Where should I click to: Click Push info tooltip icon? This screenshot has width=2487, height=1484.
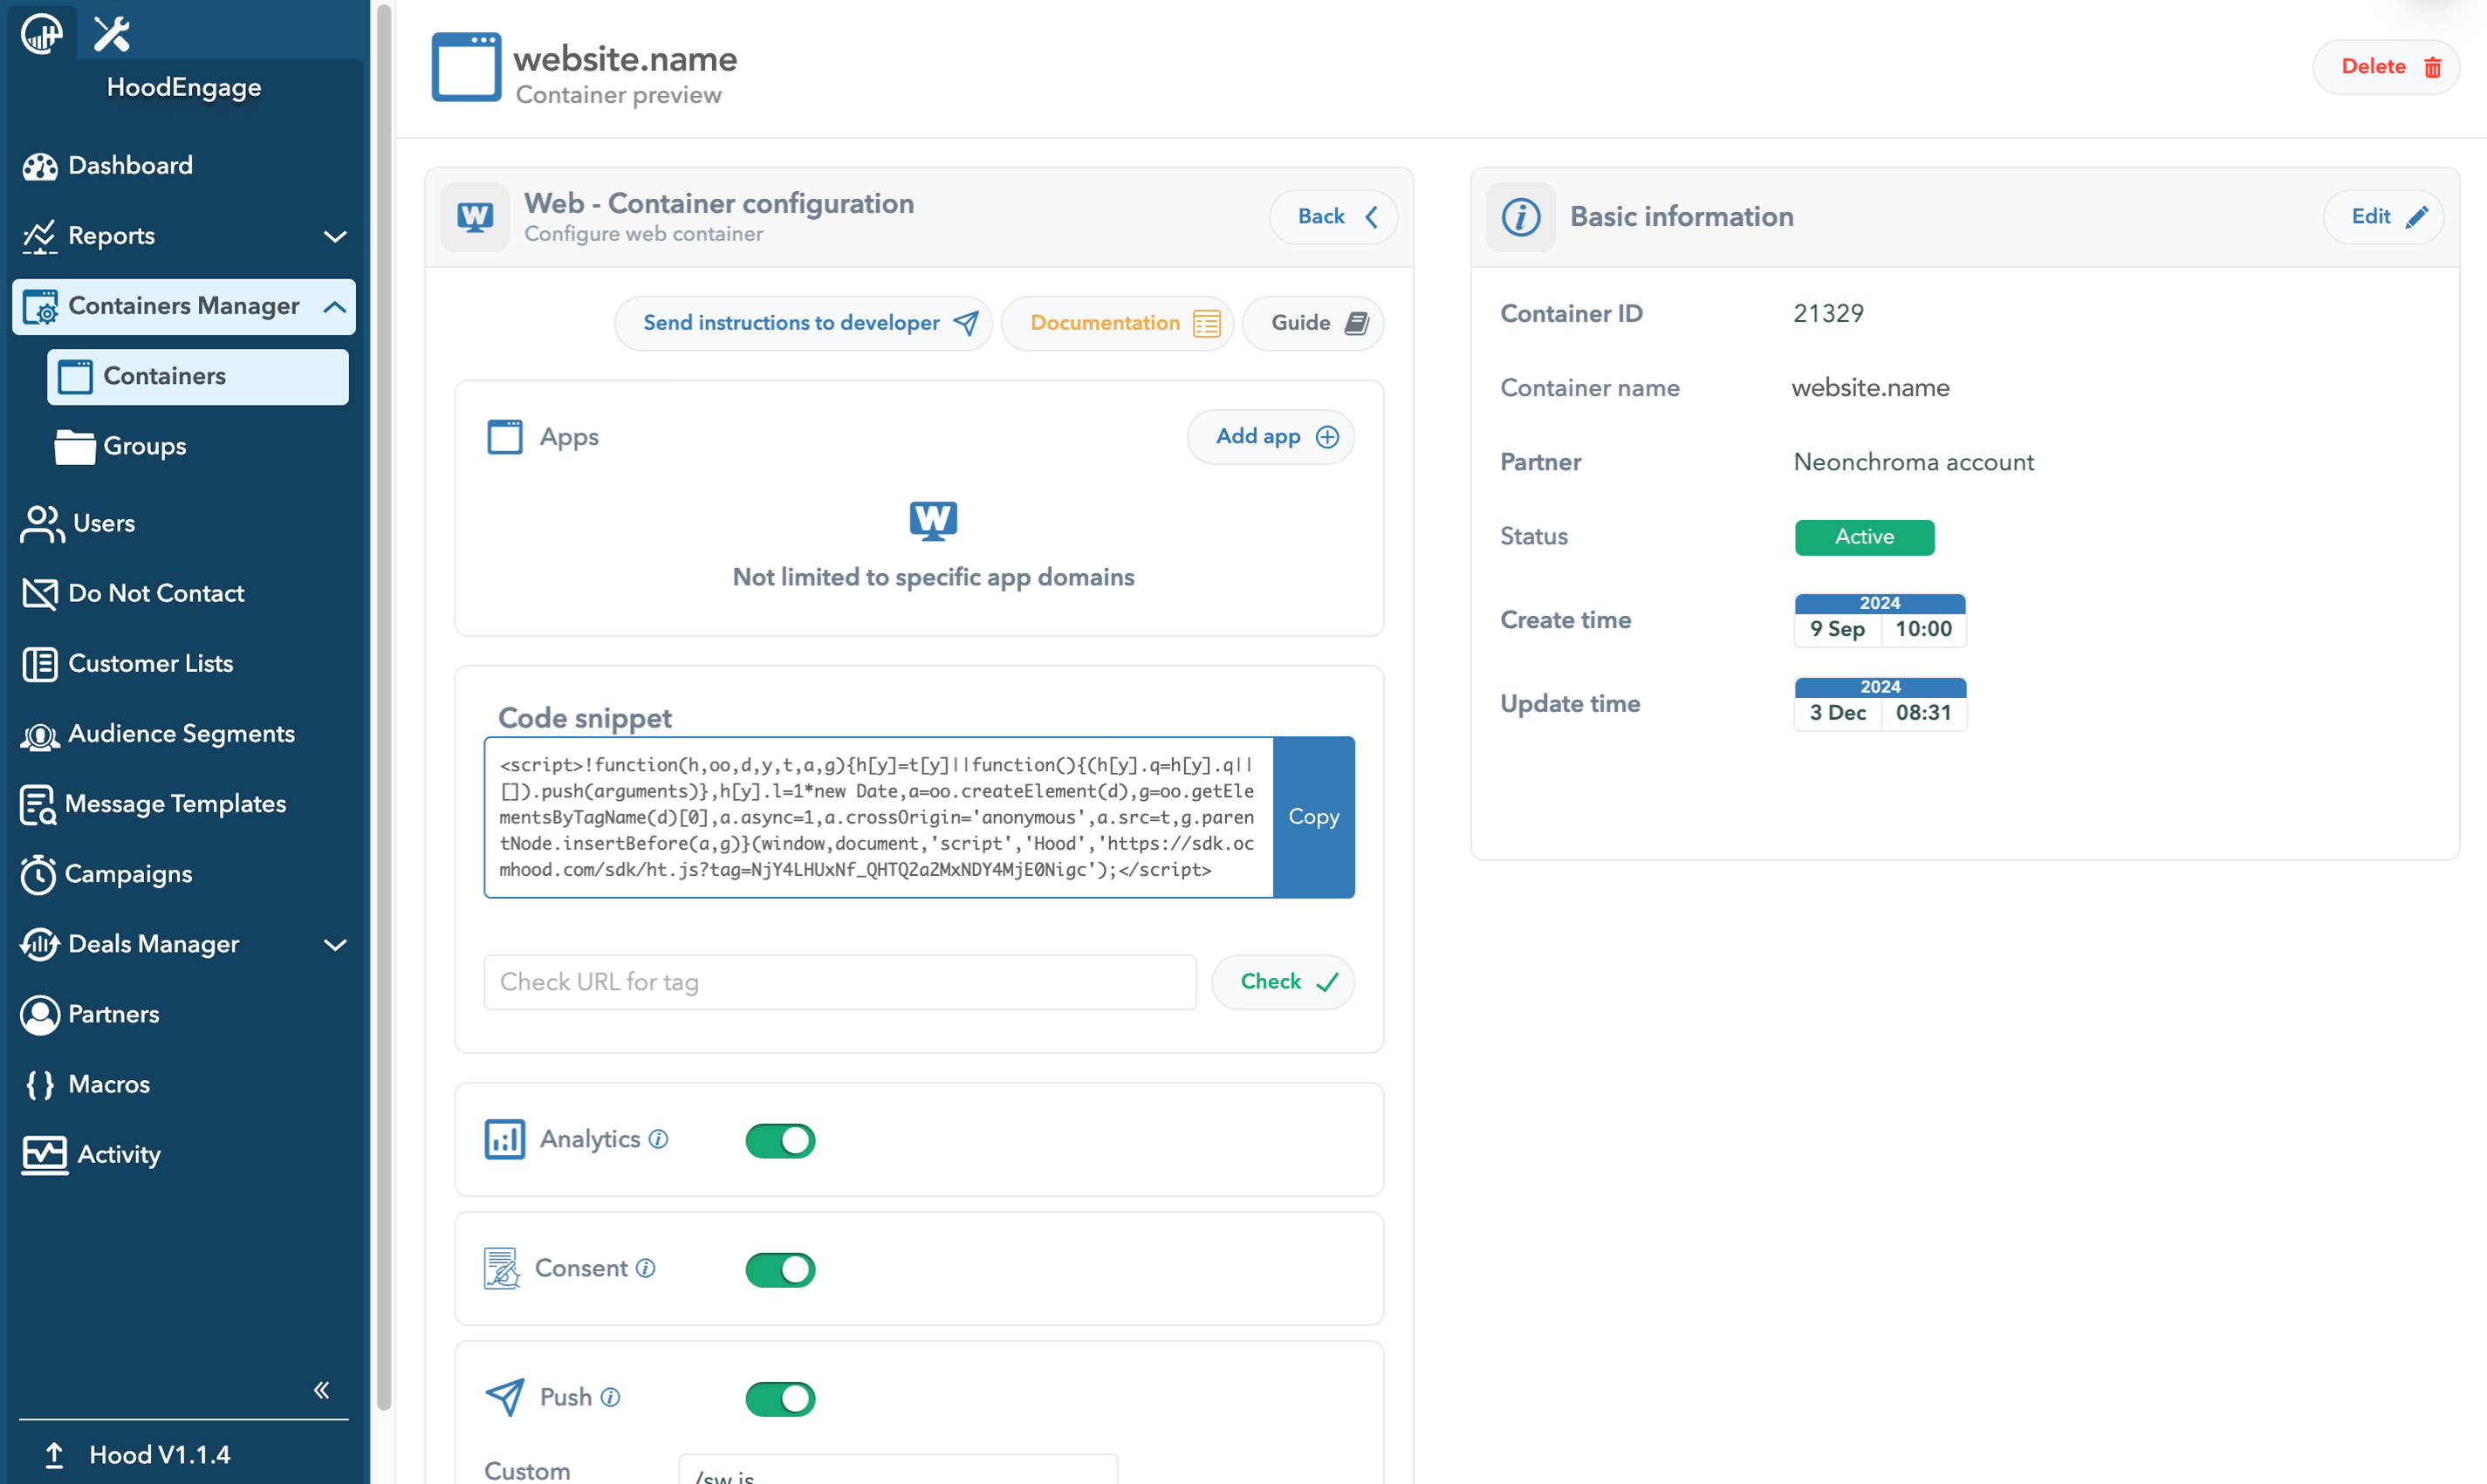tap(610, 1397)
